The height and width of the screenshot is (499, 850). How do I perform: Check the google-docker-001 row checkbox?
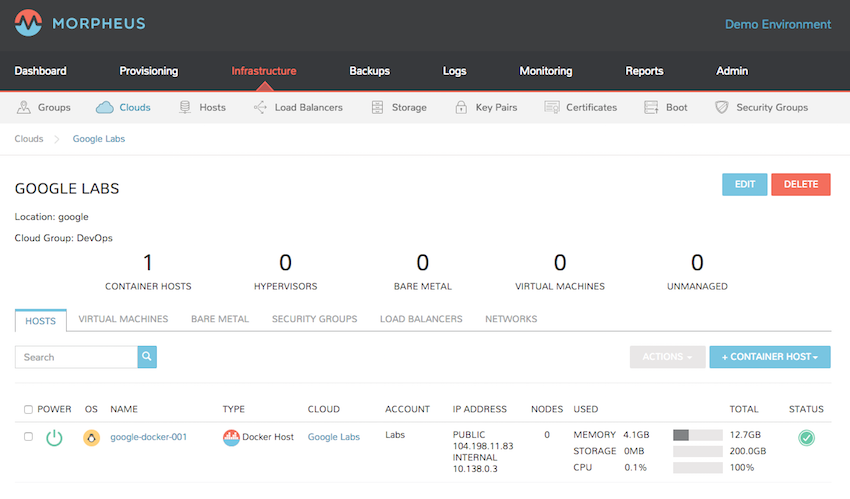pos(28,436)
